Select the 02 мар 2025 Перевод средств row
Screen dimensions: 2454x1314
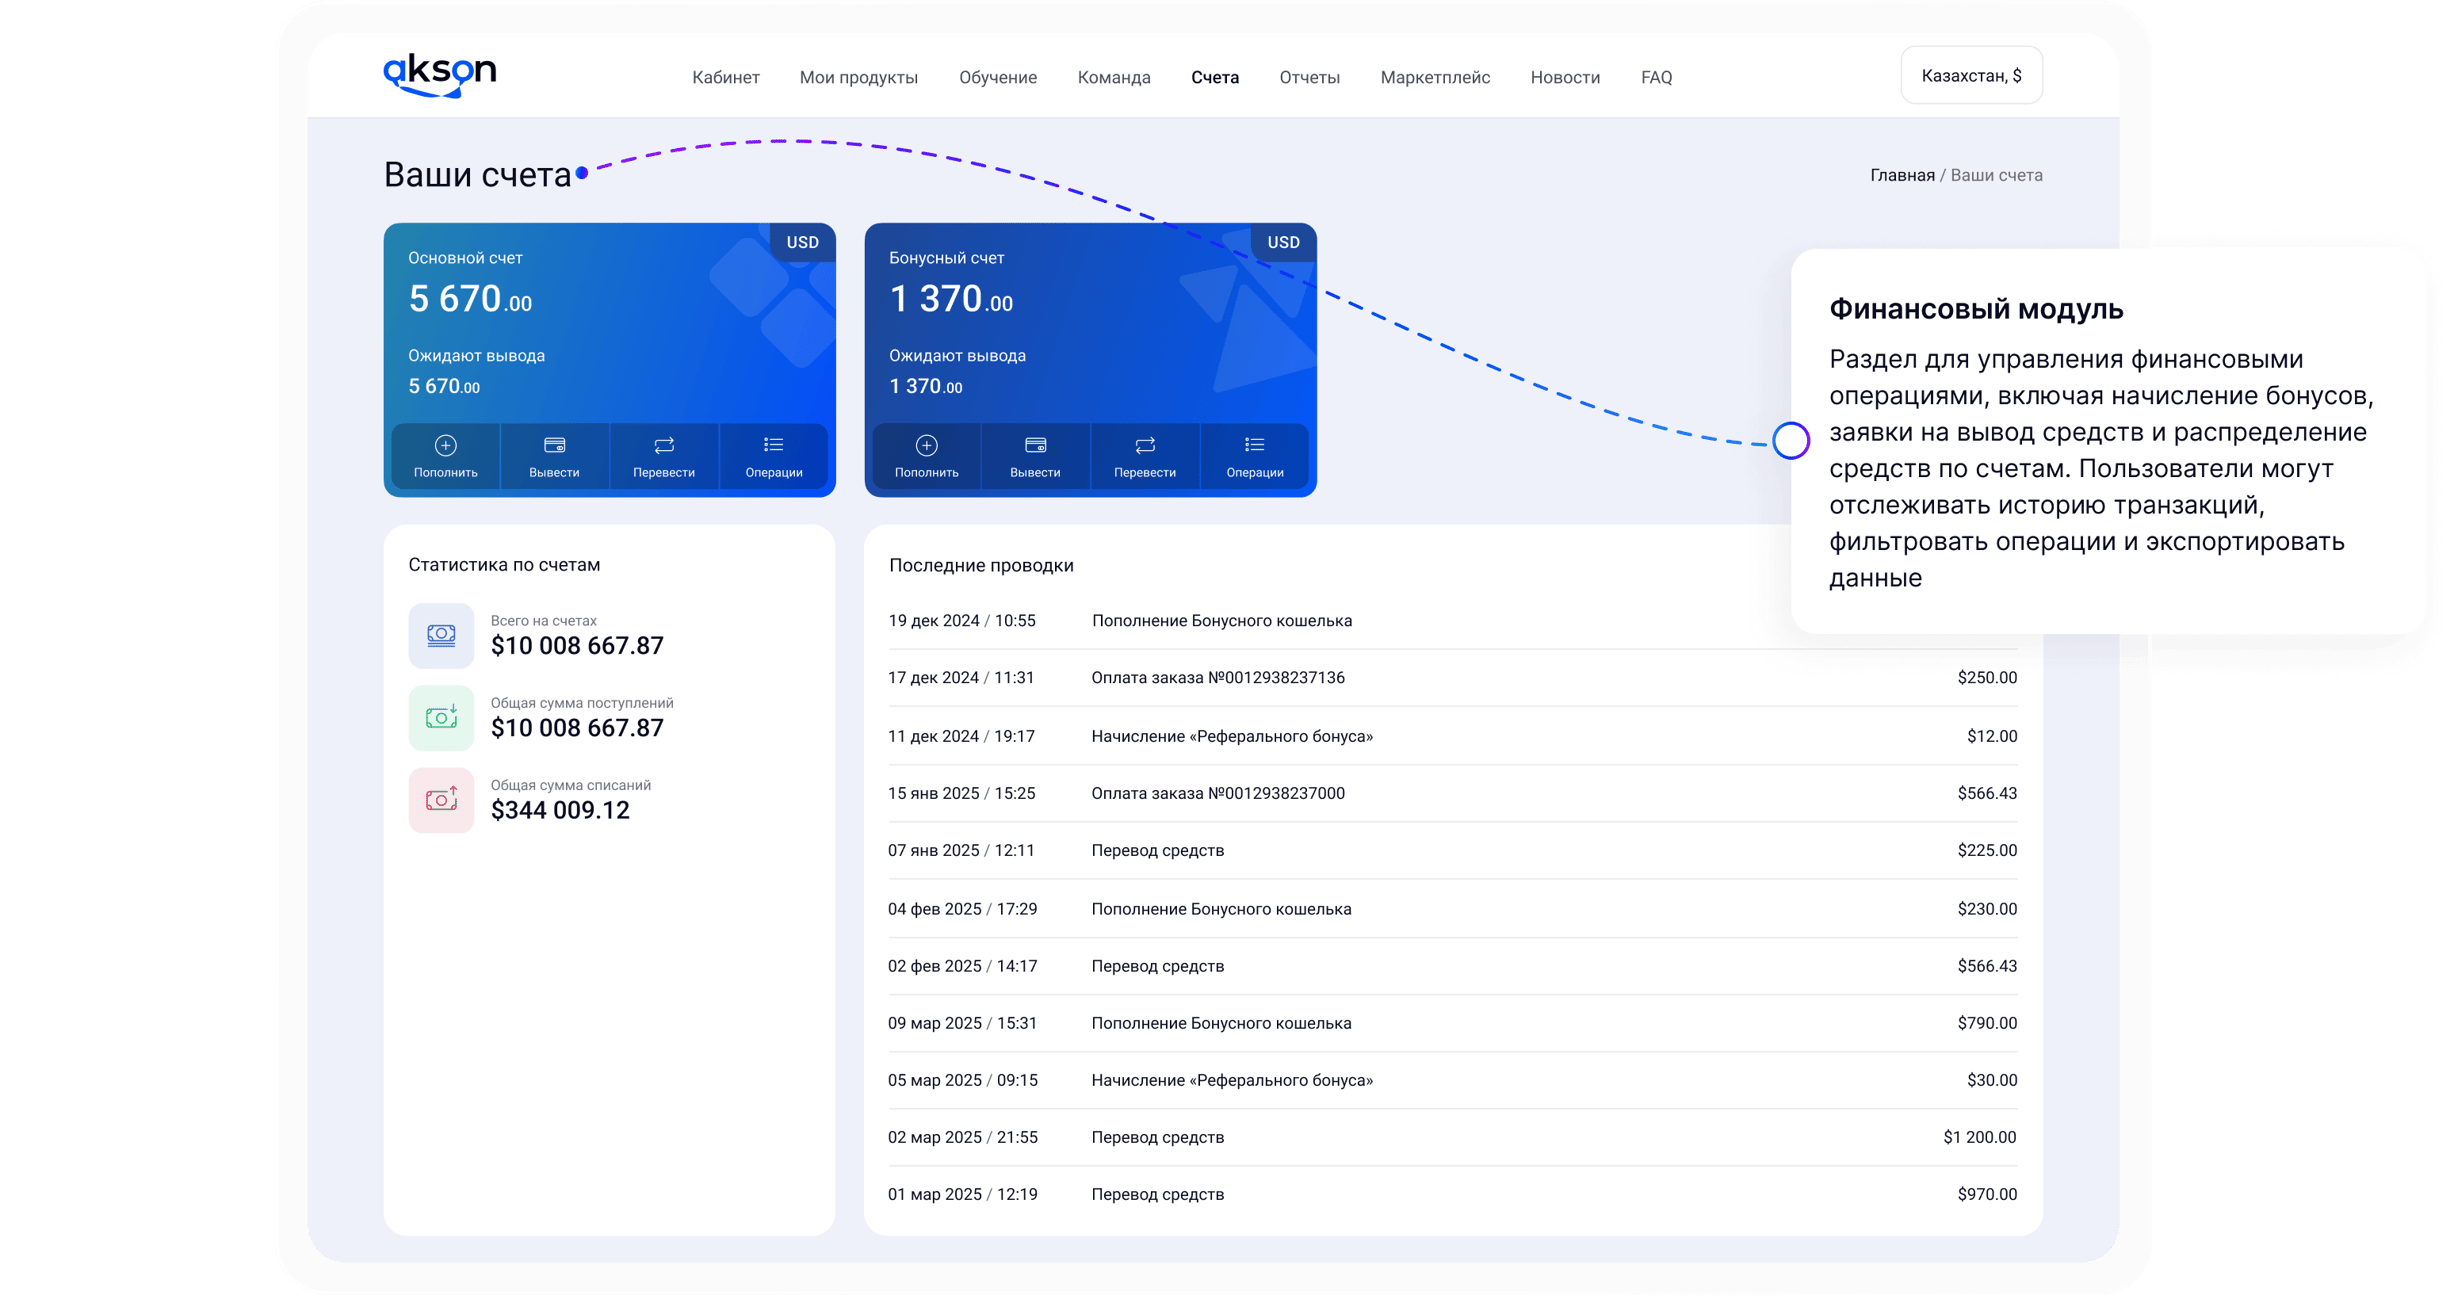point(1157,1137)
